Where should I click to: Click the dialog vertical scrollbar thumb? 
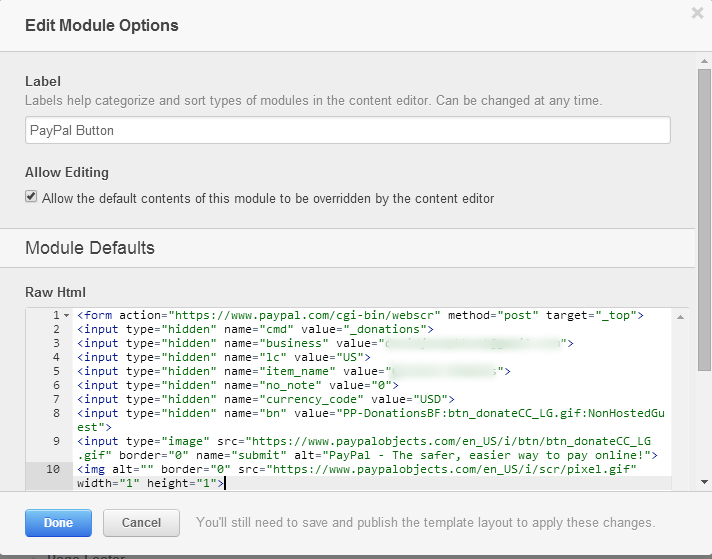[704, 219]
